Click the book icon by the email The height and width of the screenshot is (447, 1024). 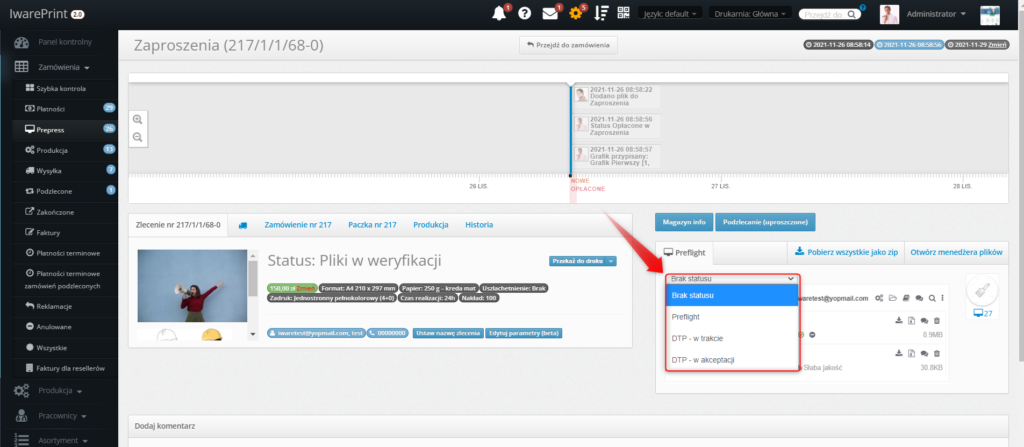pyautogui.click(x=906, y=298)
